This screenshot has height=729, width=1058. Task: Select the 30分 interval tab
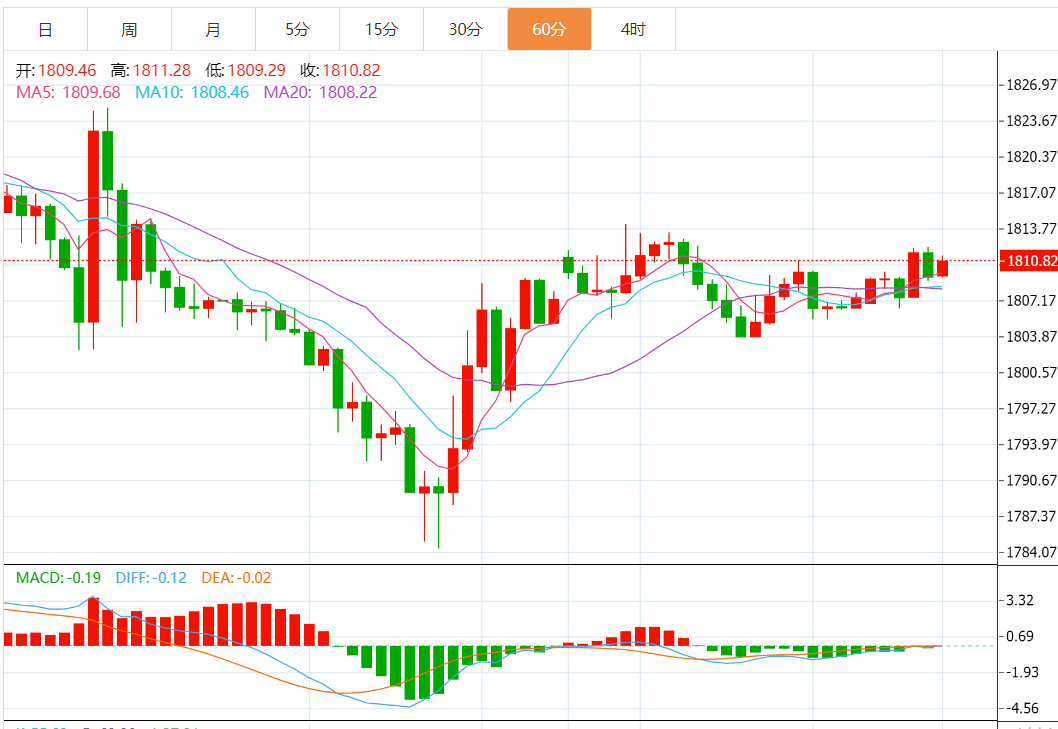coord(465,29)
